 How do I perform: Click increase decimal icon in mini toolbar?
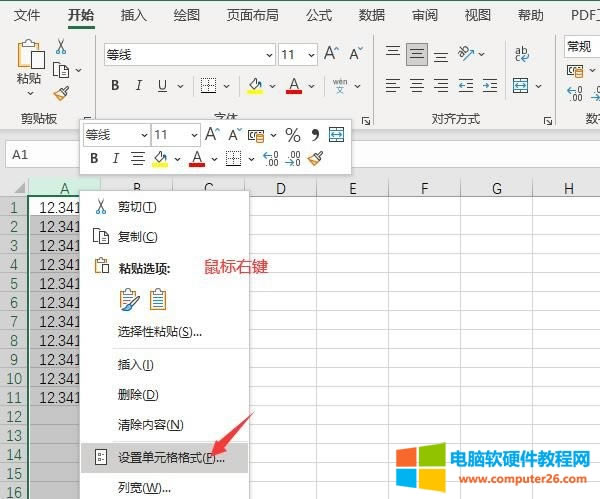[270, 158]
